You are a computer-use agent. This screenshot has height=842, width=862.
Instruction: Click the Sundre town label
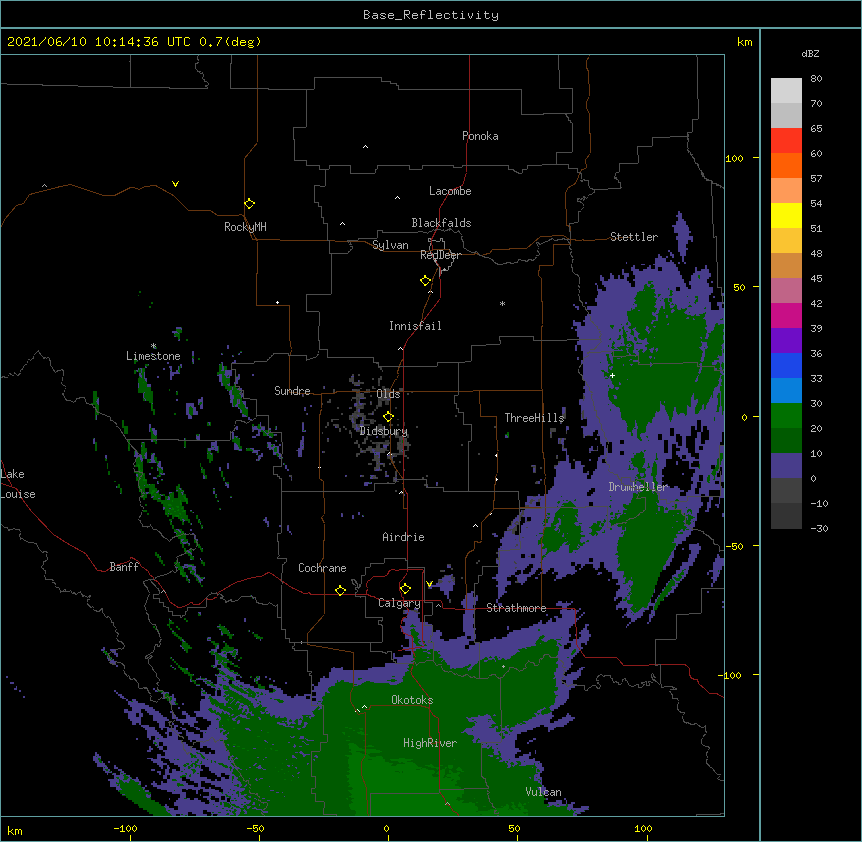tap(292, 391)
